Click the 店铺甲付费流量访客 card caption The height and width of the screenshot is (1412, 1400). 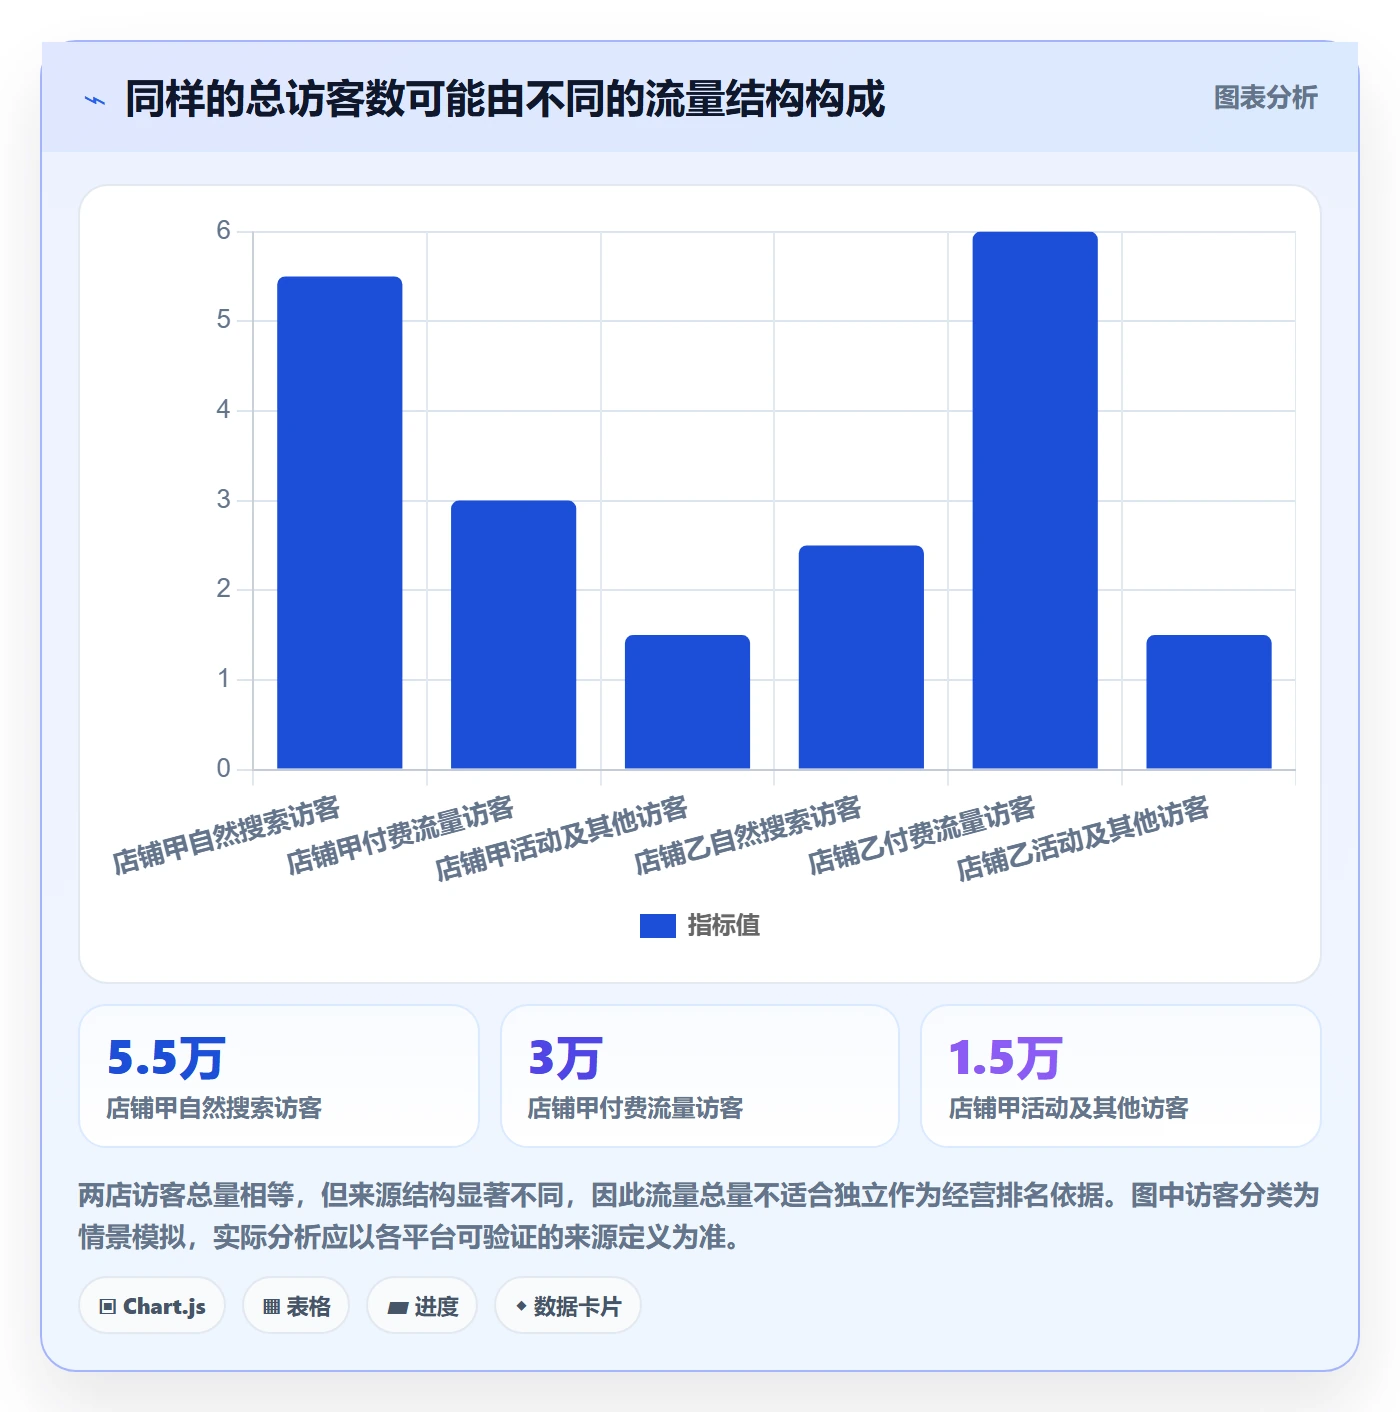tap(636, 1108)
